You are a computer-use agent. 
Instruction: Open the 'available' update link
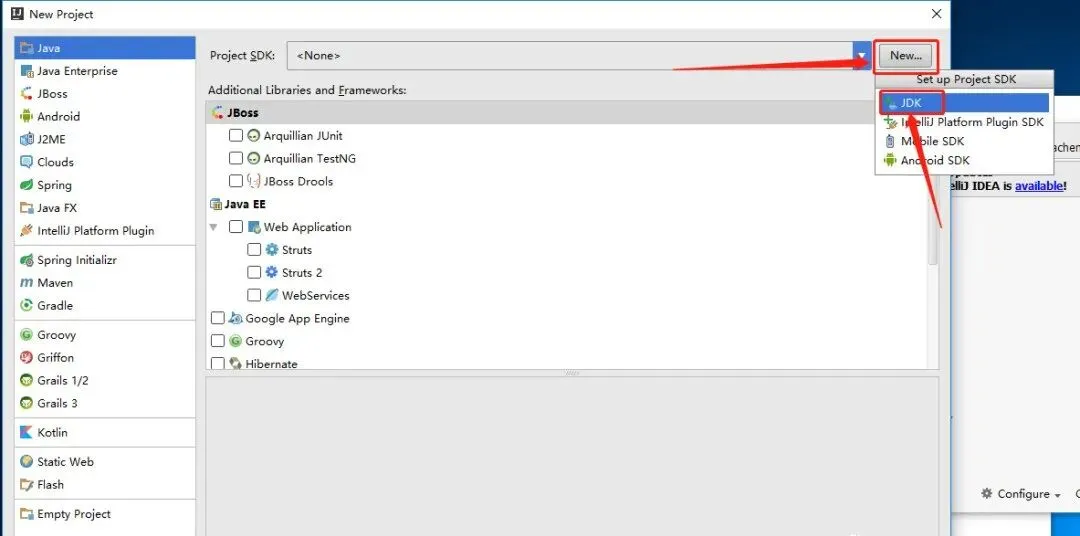(x=1039, y=186)
